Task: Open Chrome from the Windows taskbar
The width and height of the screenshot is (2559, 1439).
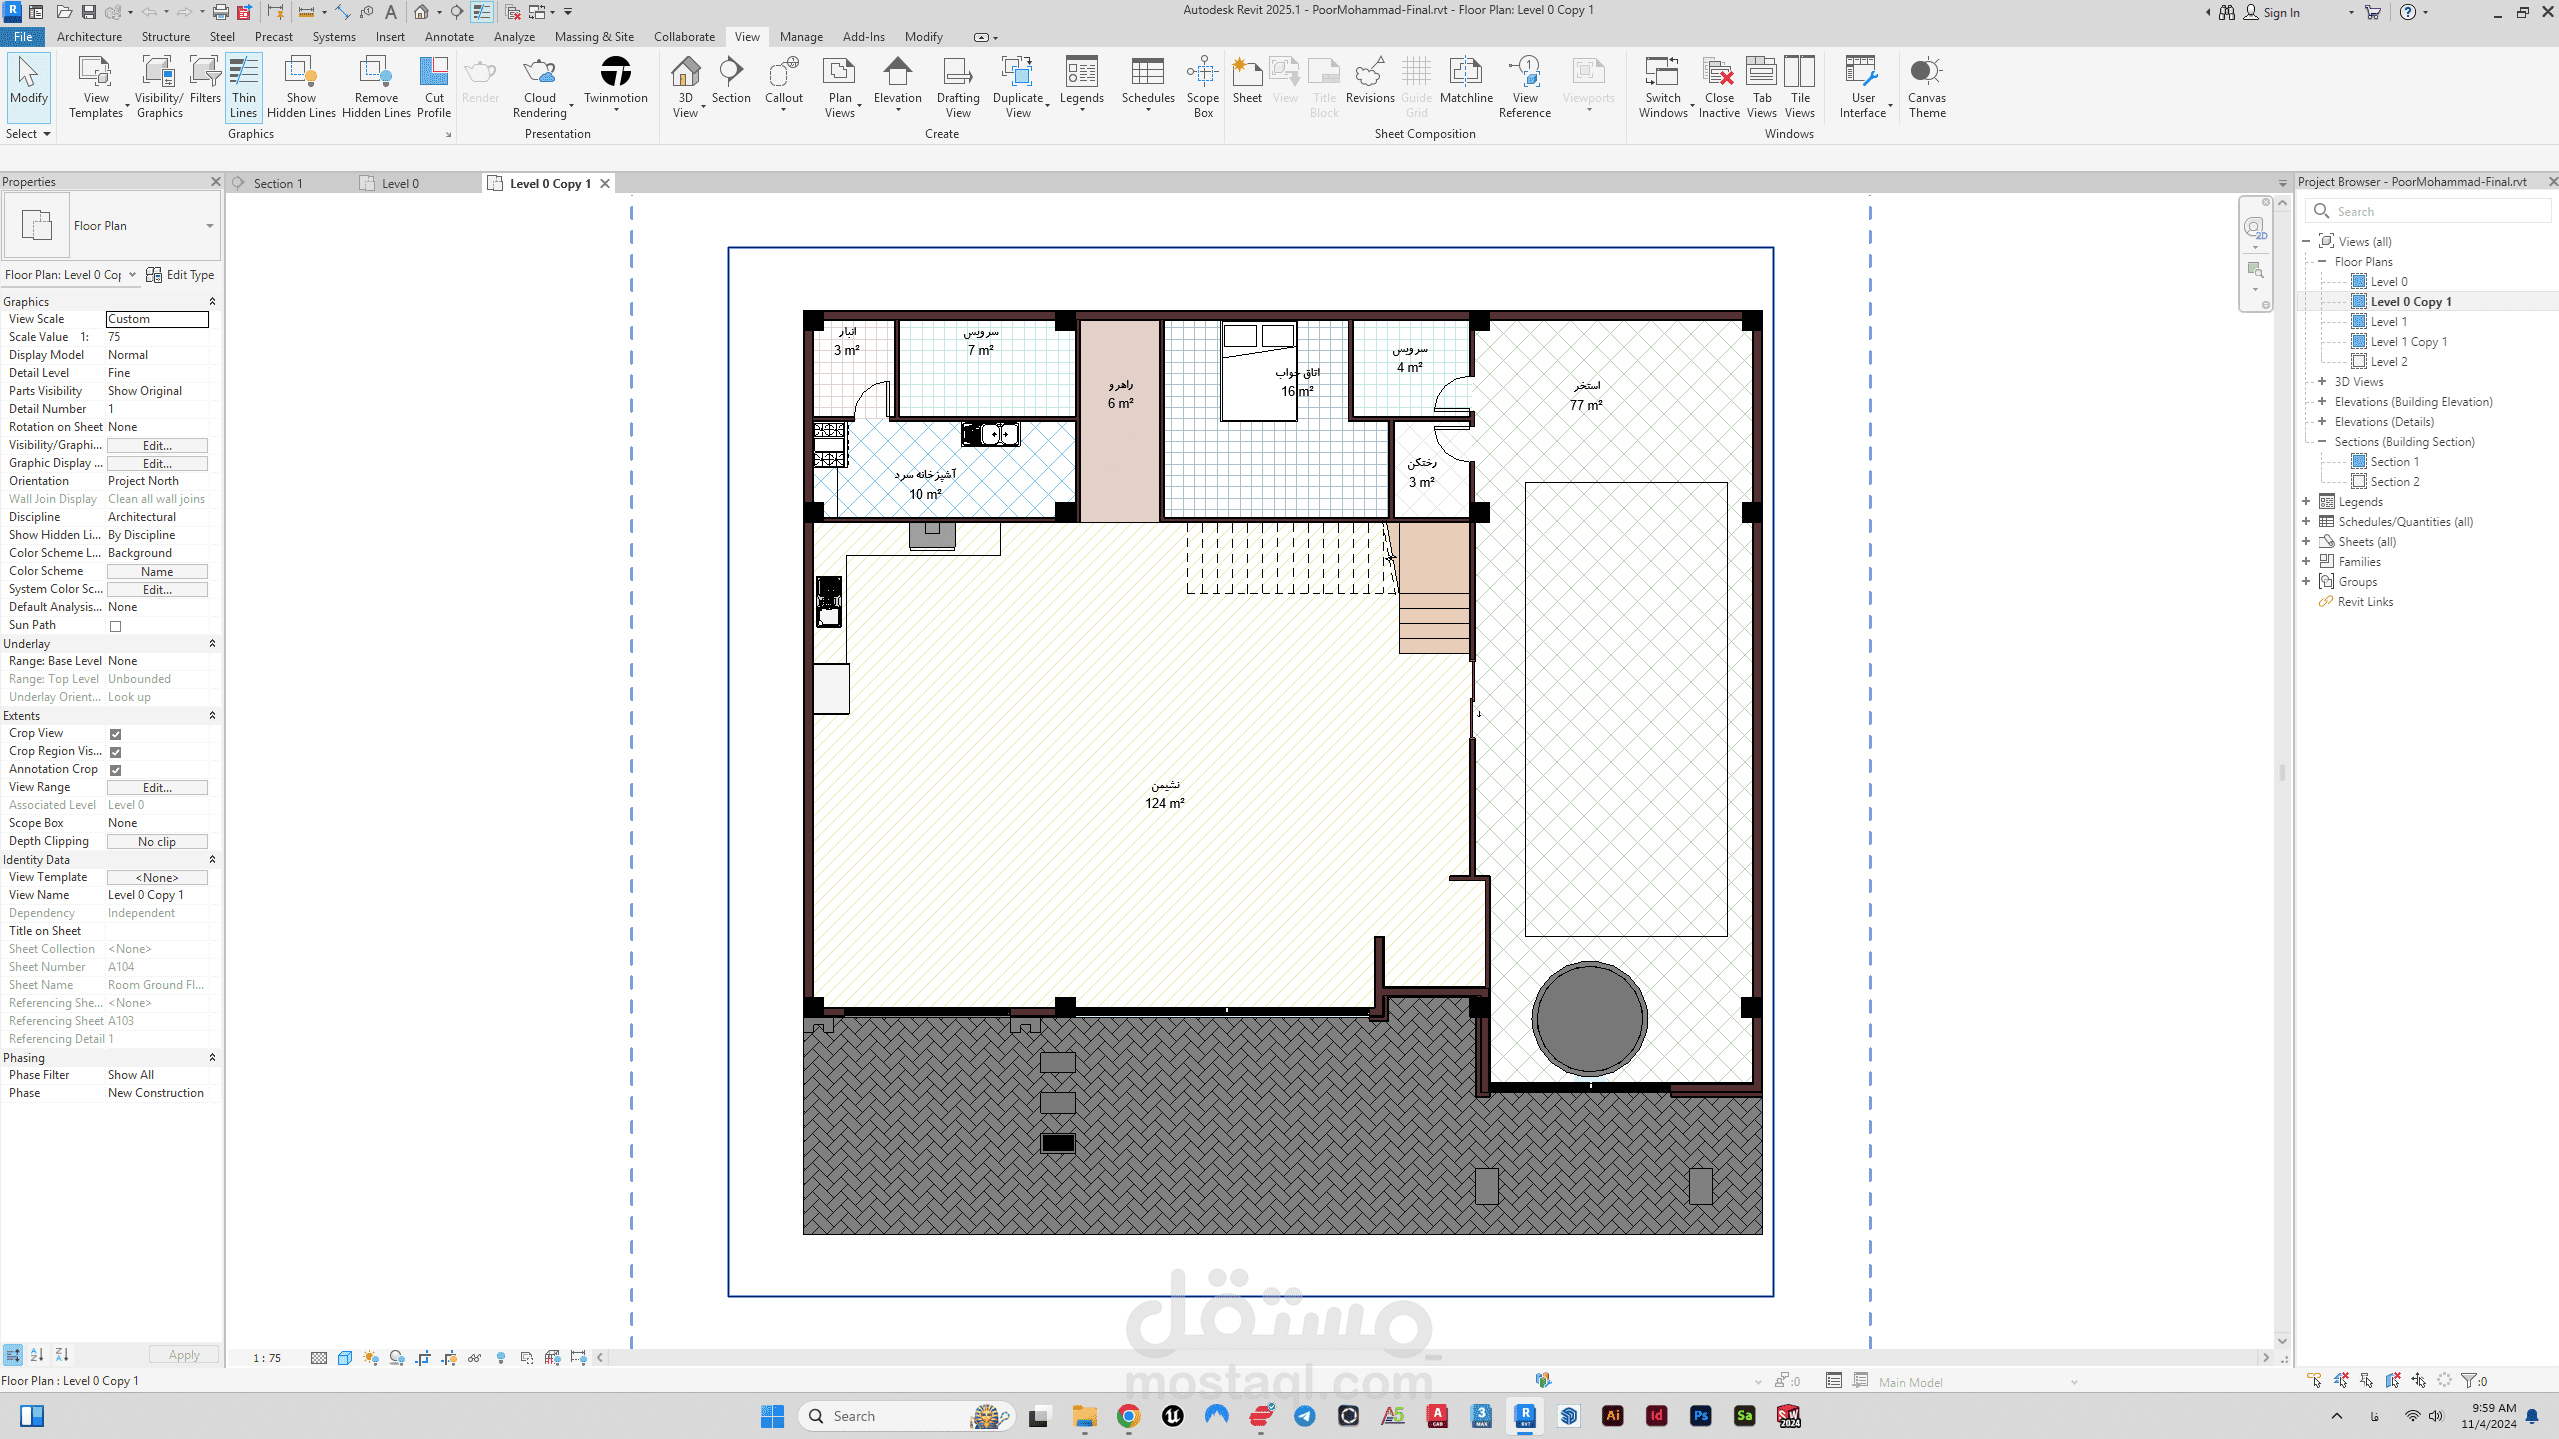Action: (x=1128, y=1415)
